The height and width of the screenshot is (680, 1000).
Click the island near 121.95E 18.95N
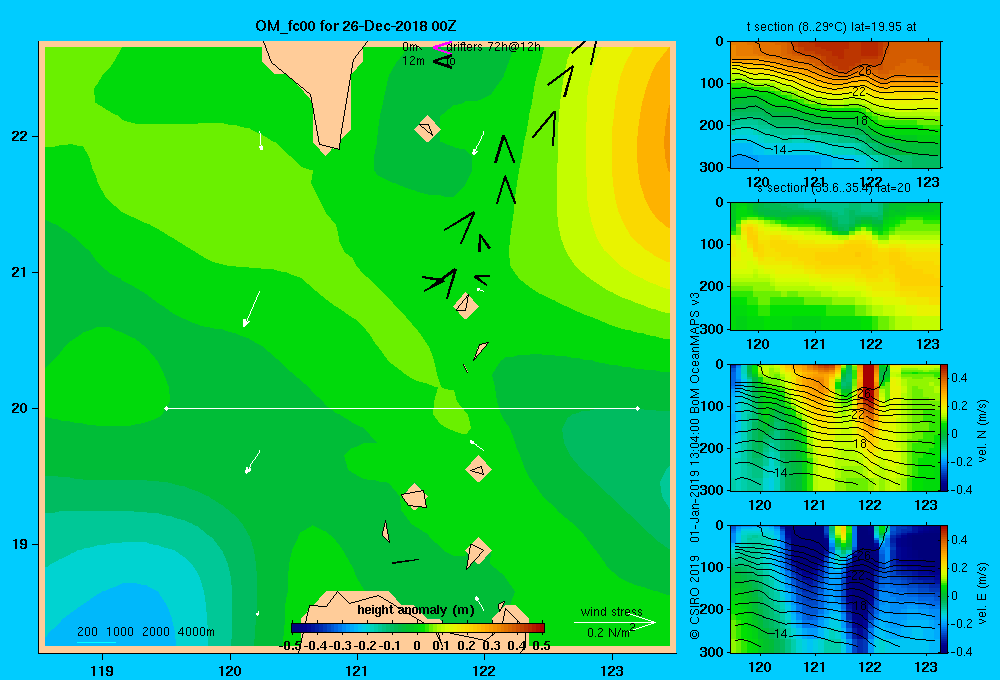[x=477, y=552]
